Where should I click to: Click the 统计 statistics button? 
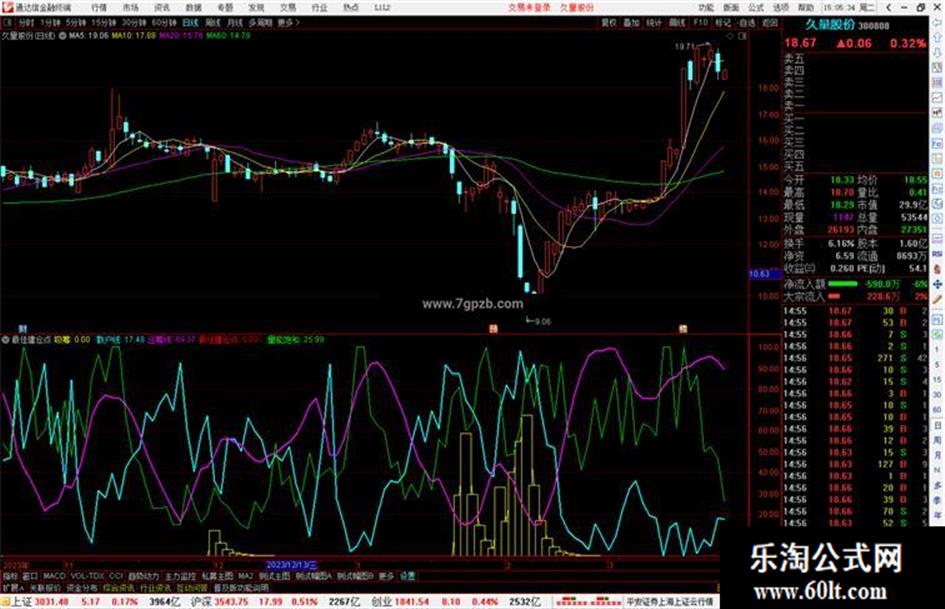click(655, 22)
